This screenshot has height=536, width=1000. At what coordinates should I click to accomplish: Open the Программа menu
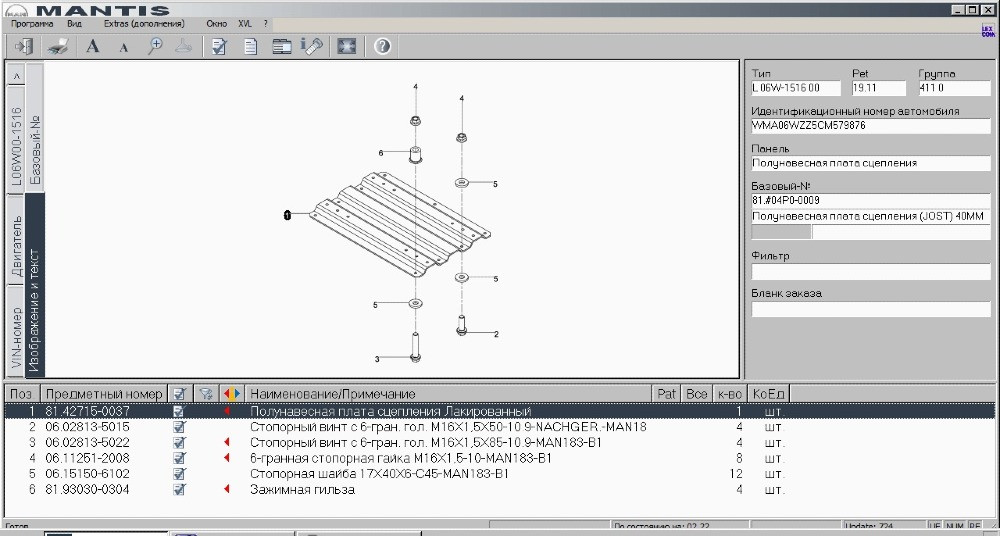click(32, 23)
